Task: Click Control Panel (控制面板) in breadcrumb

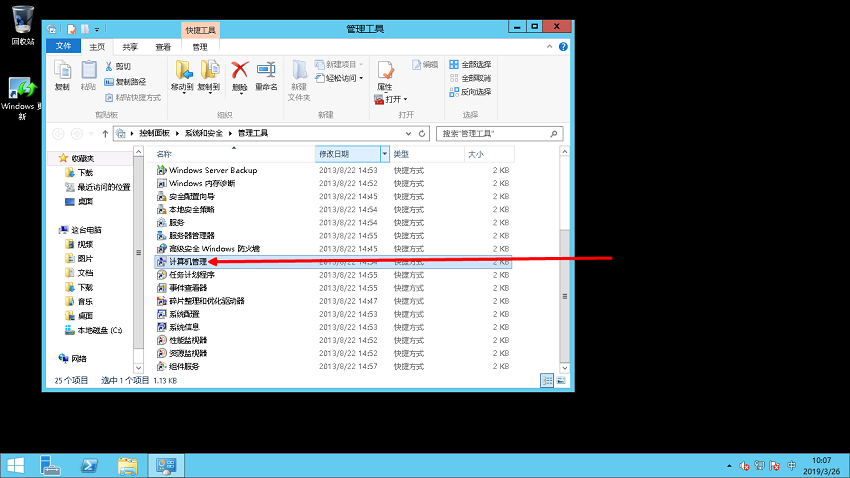Action: coord(154,133)
